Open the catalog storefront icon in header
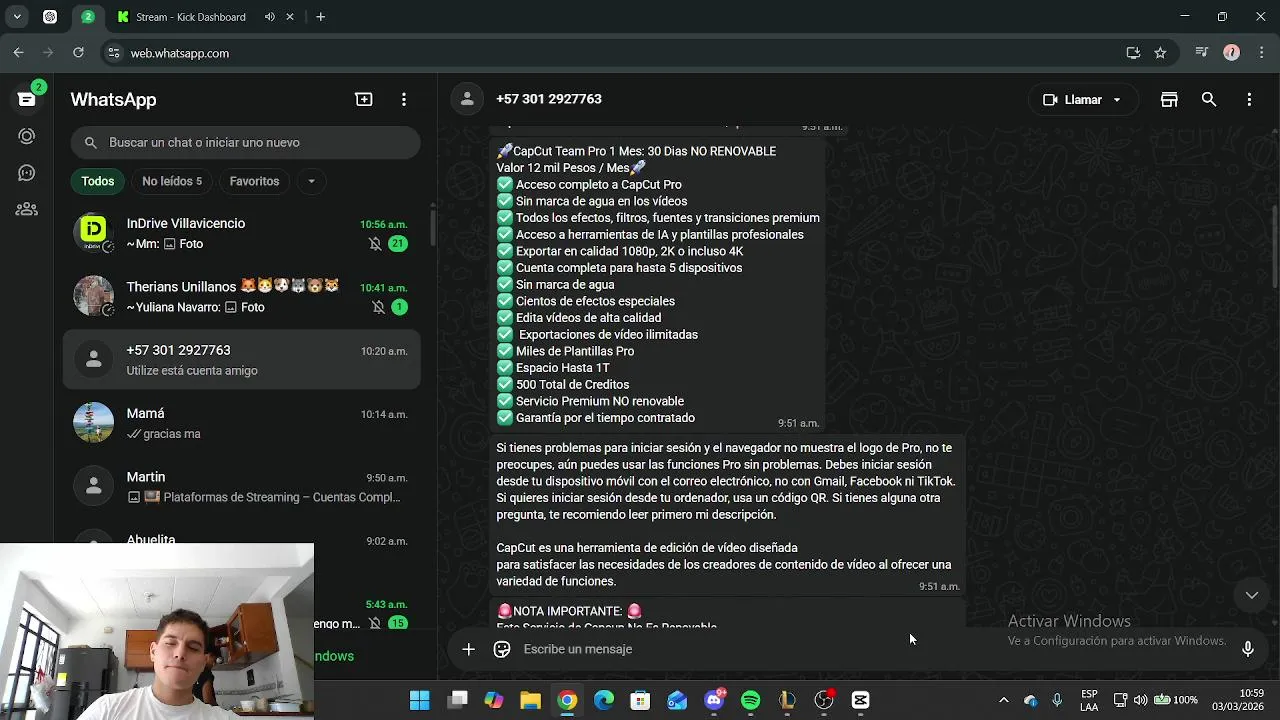Image resolution: width=1280 pixels, height=720 pixels. pyautogui.click(x=1169, y=99)
